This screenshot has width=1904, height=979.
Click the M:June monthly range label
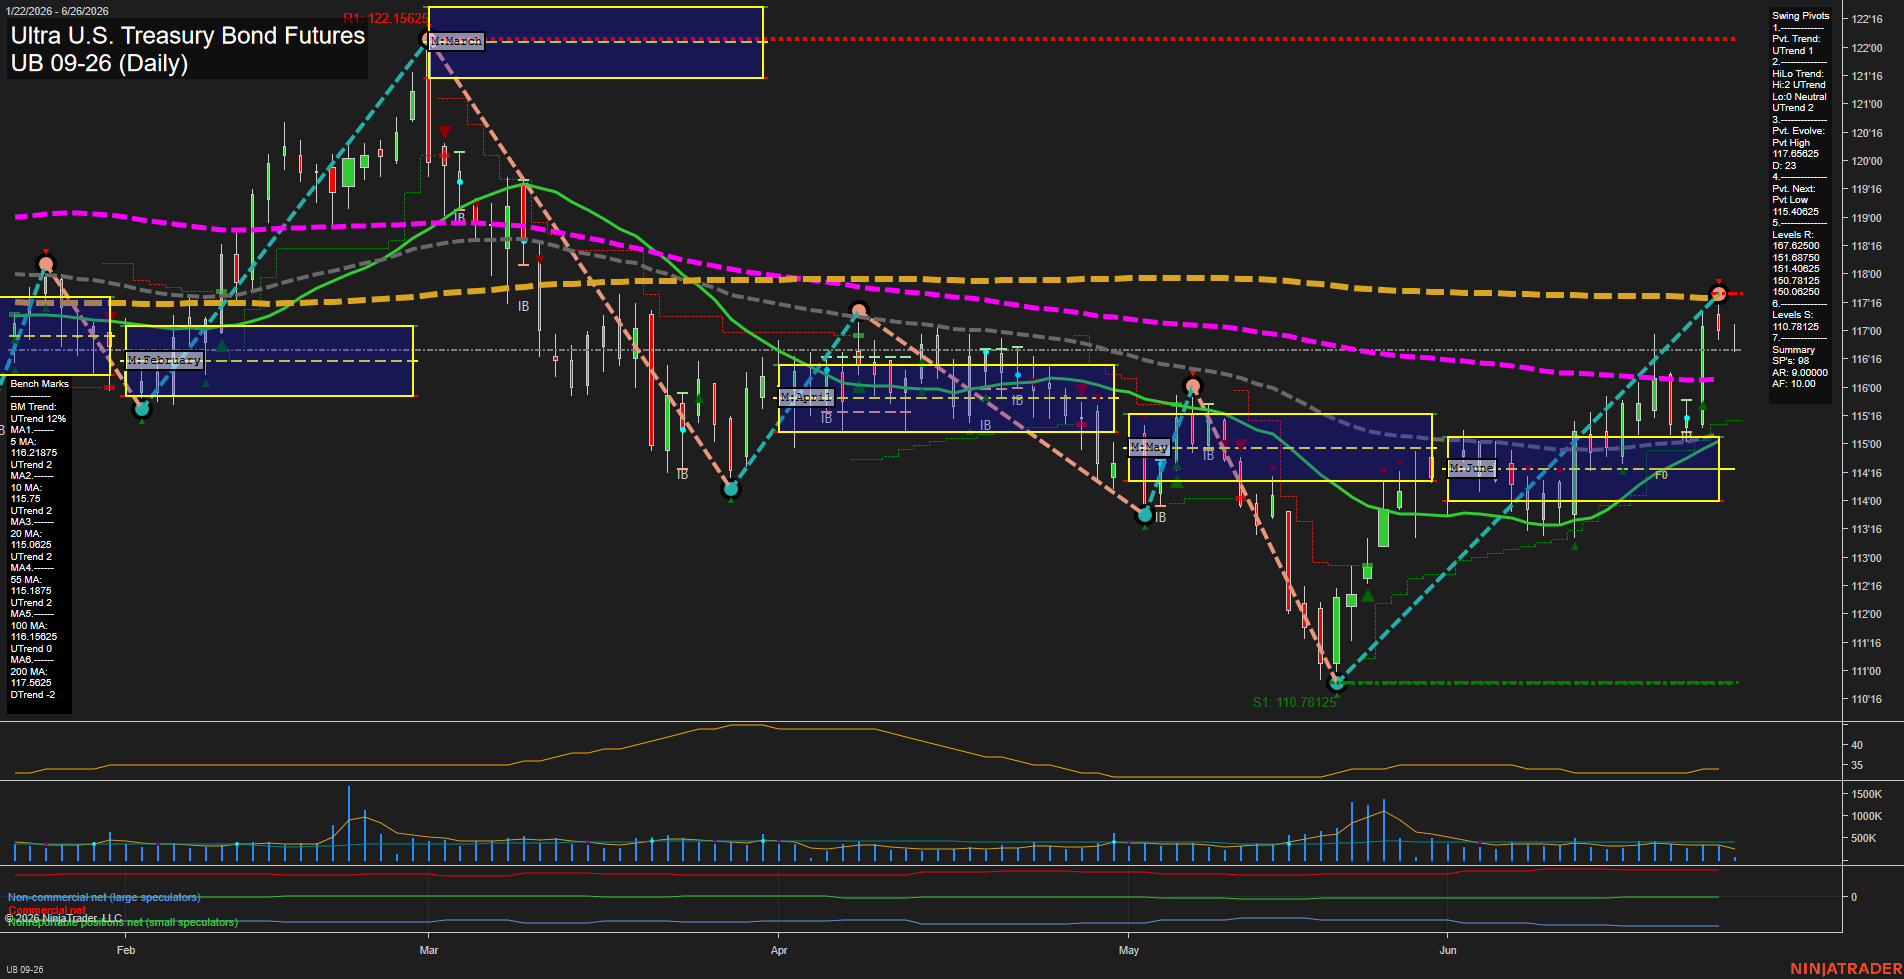[1471, 468]
